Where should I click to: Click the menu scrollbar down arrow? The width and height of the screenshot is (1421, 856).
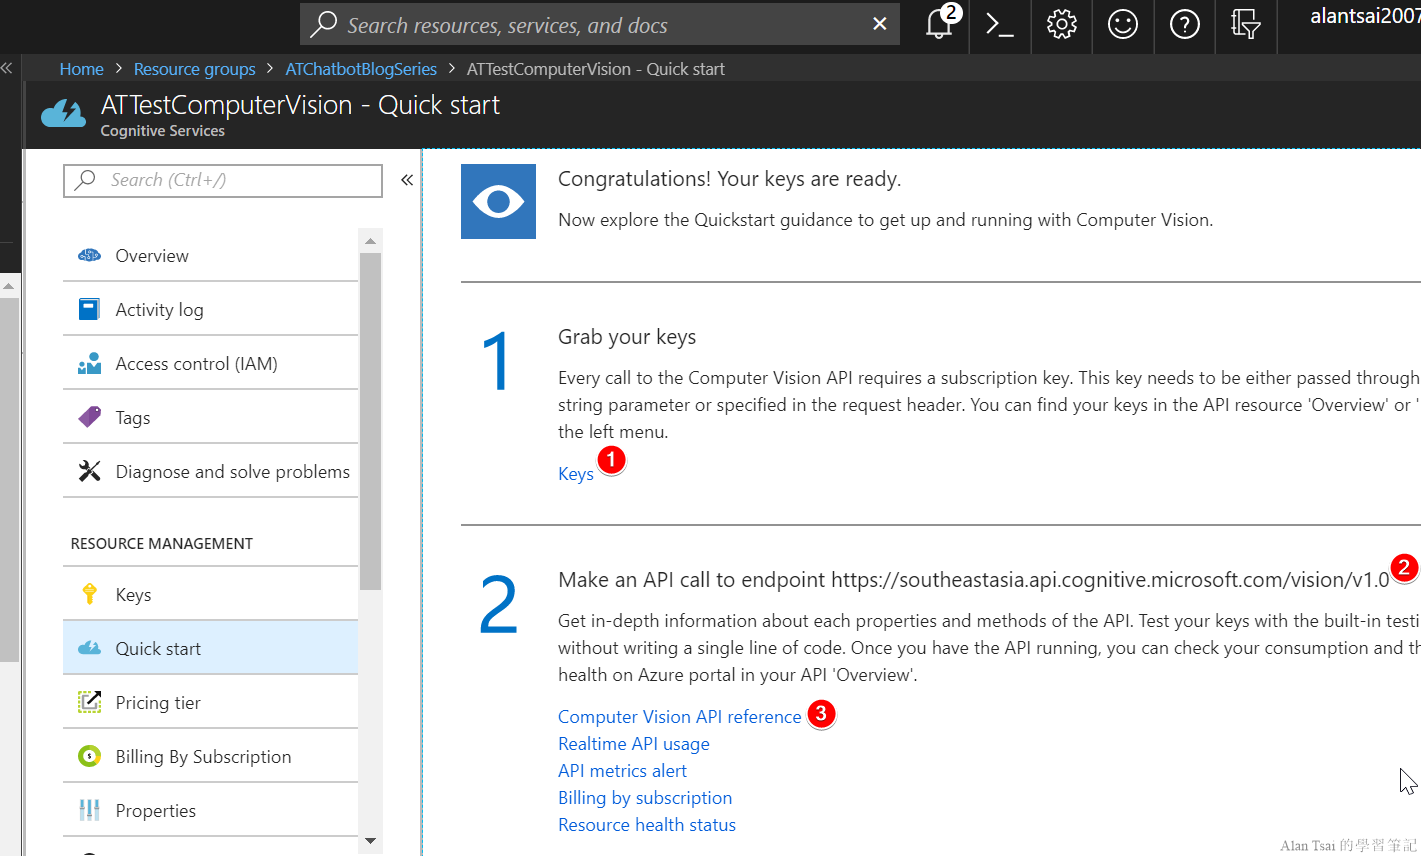tap(370, 841)
